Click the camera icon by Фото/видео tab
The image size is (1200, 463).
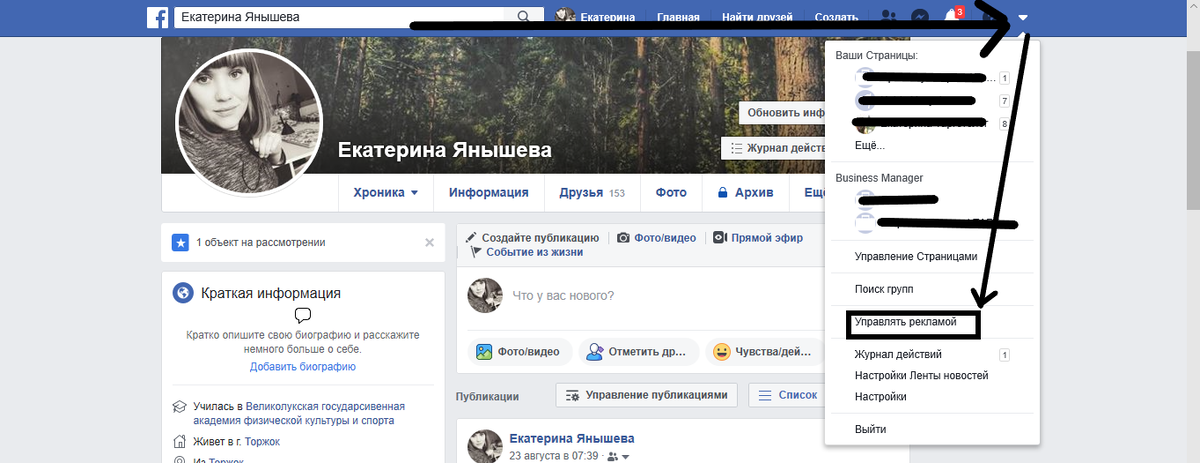(623, 238)
